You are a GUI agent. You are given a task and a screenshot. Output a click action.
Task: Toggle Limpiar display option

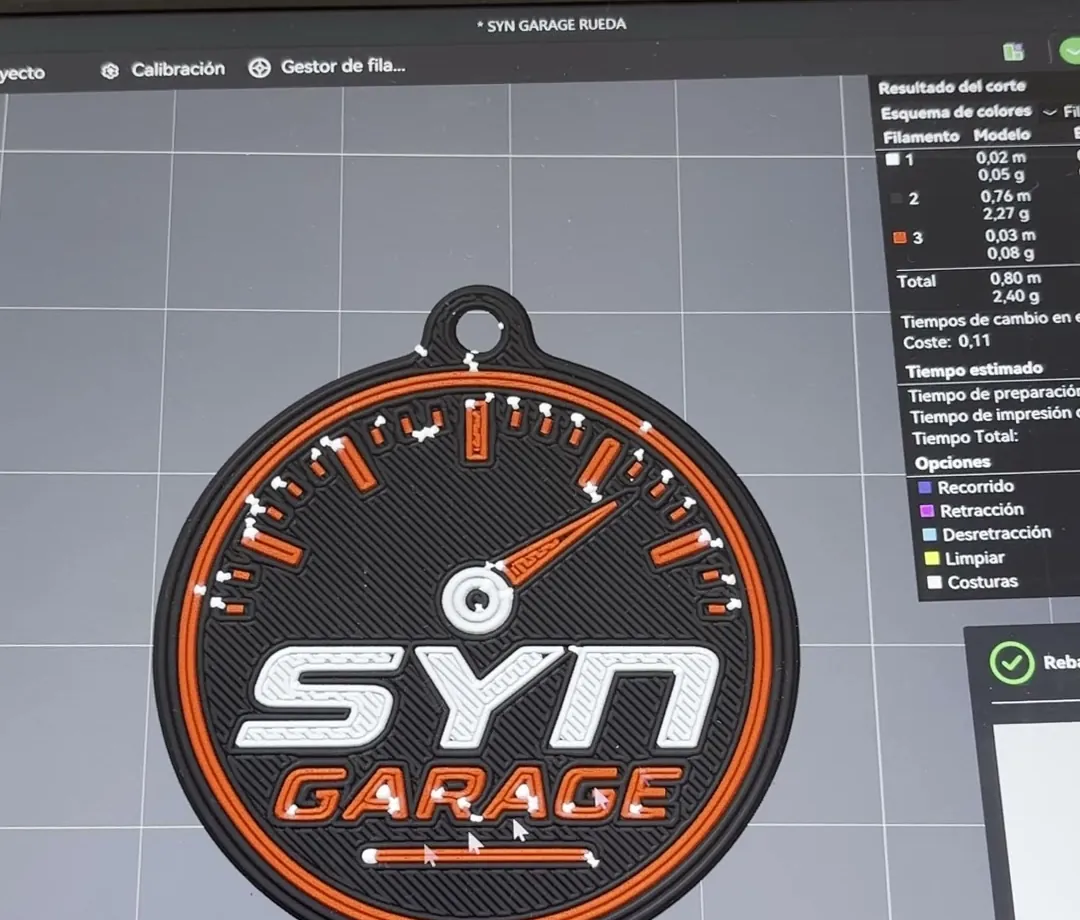coord(931,558)
